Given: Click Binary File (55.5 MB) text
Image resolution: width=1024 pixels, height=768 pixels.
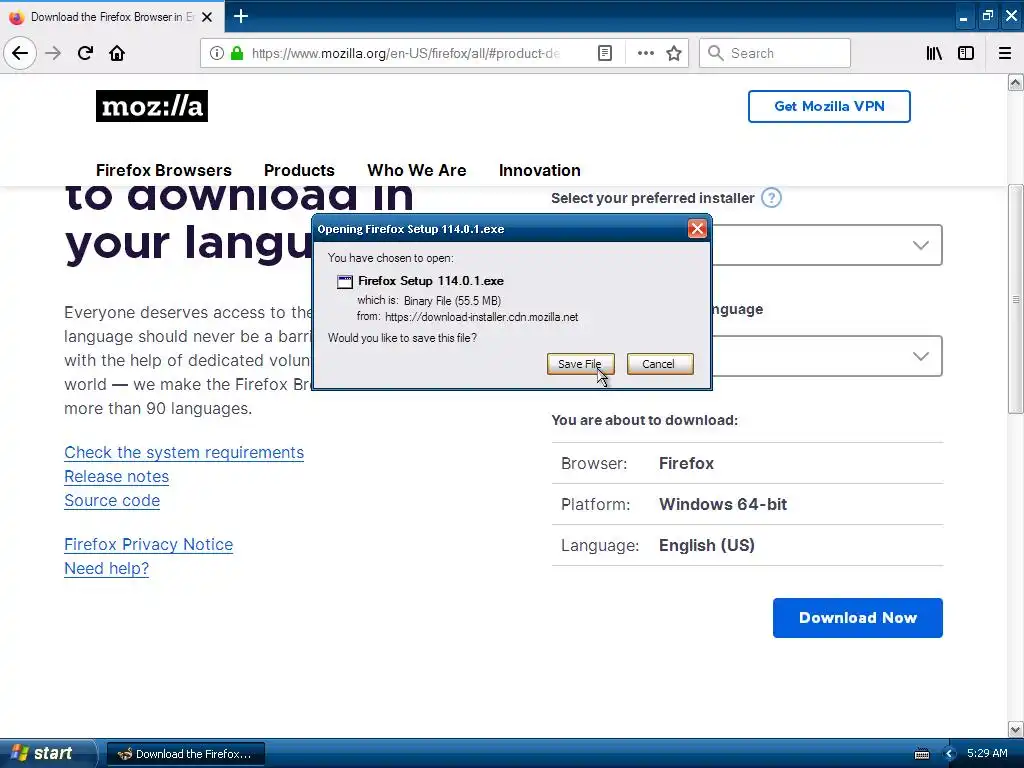Looking at the screenshot, I should [x=452, y=301].
